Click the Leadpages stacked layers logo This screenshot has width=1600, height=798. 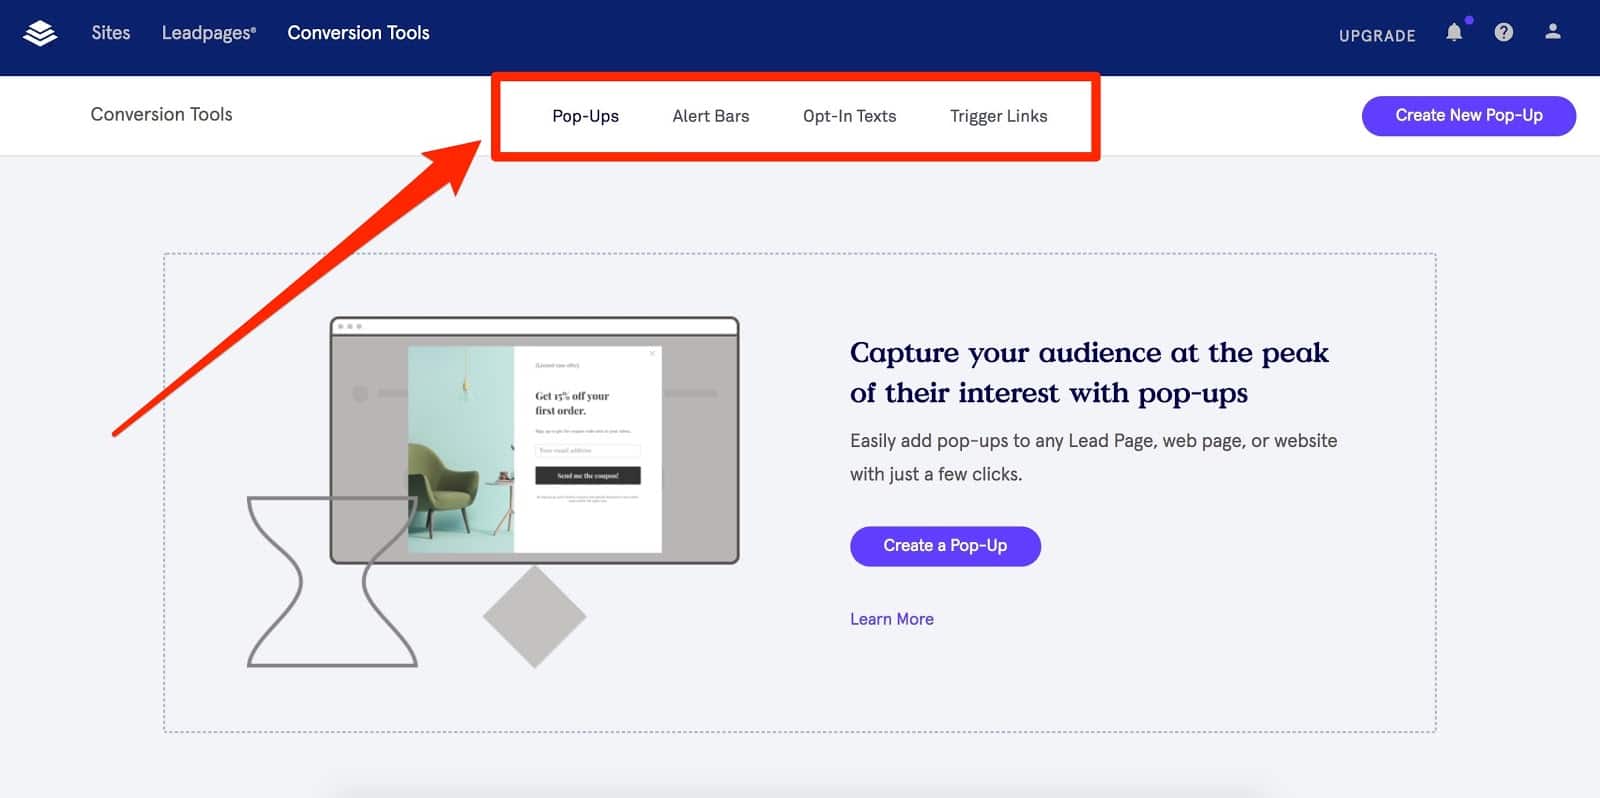click(x=40, y=33)
